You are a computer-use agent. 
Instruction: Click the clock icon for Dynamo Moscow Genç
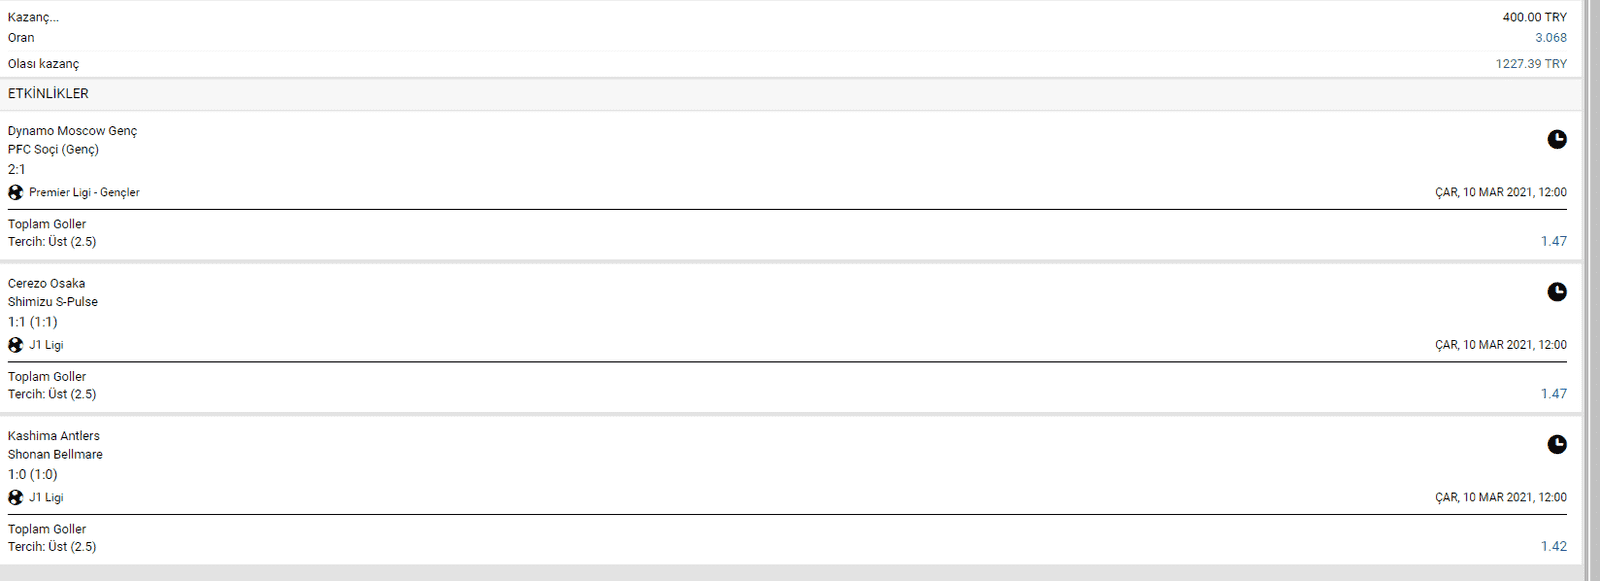pyautogui.click(x=1557, y=139)
